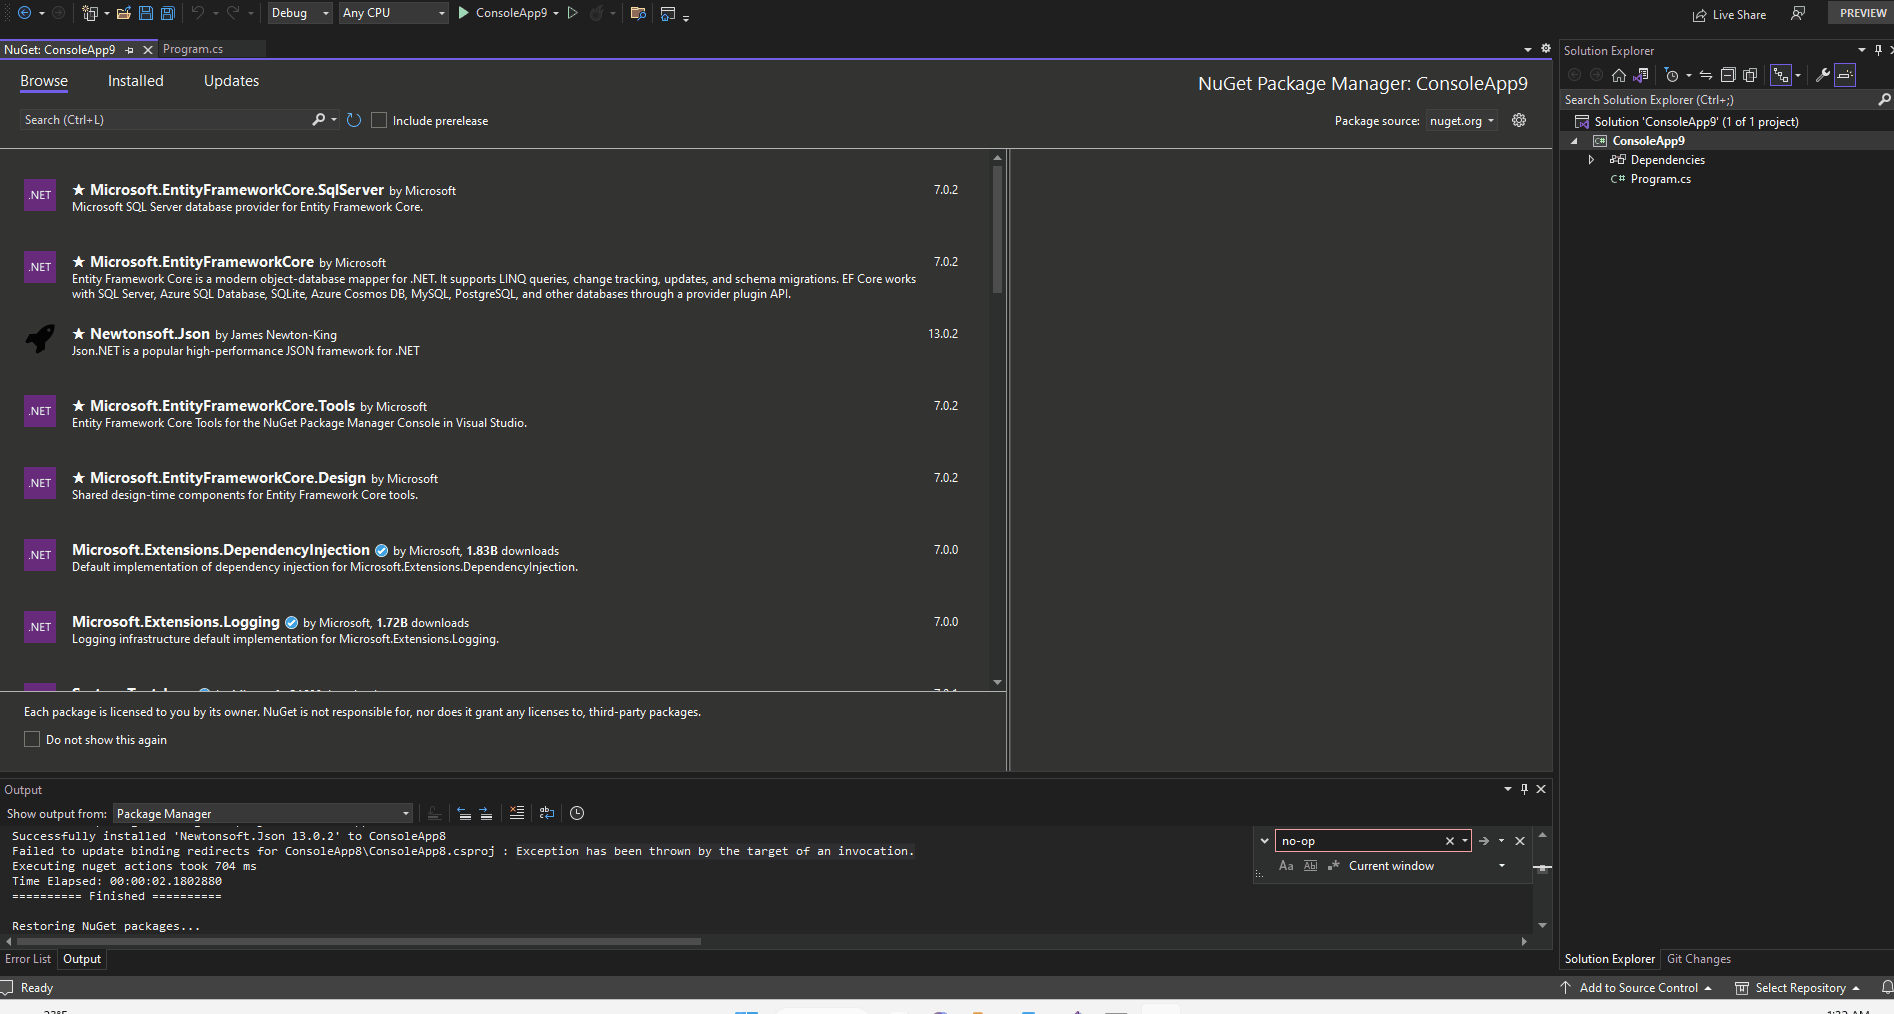Toggle Match Case in the find bar
This screenshot has width=1894, height=1014.
1286,866
